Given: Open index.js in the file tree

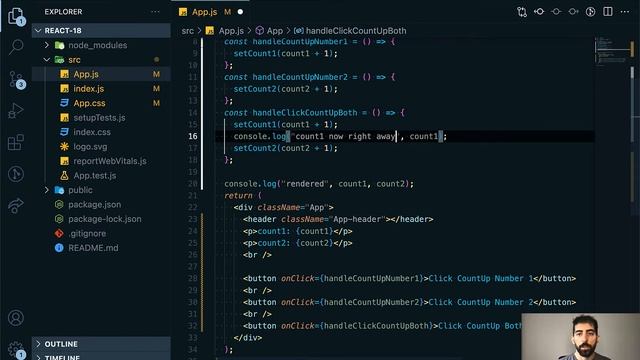Looking at the screenshot, I should [101, 89].
